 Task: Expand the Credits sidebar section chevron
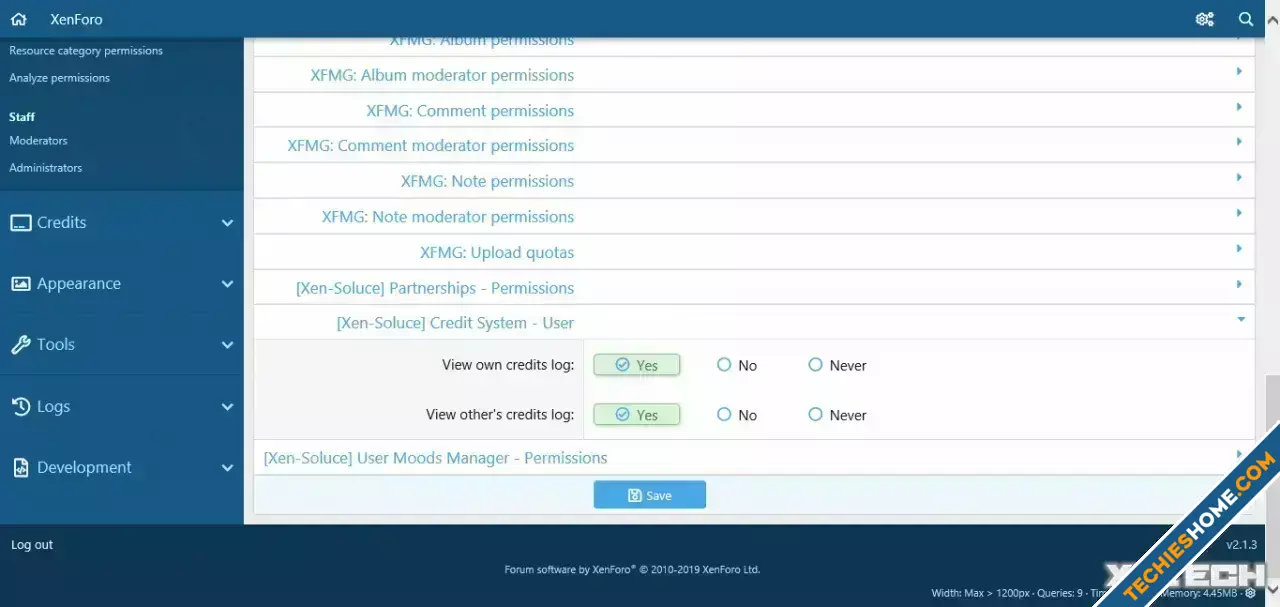[227, 223]
